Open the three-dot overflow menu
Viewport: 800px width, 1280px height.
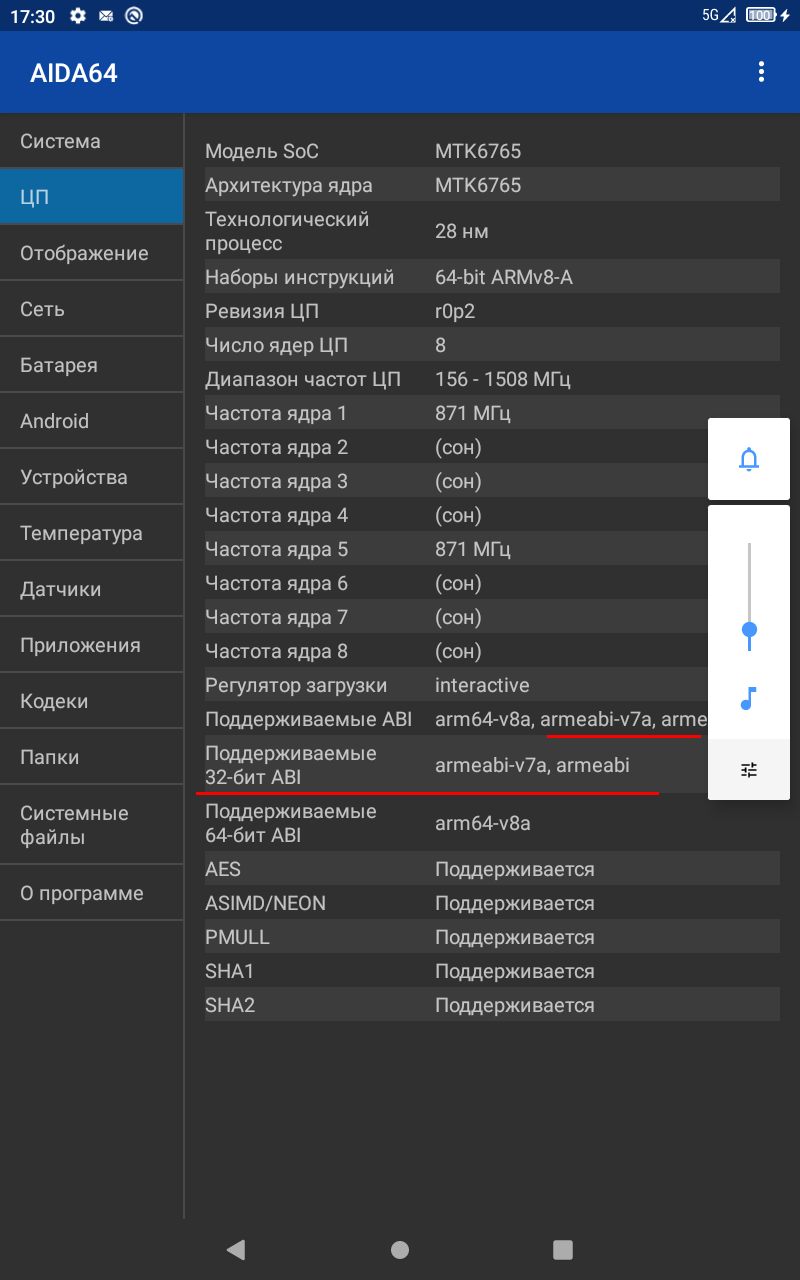pyautogui.click(x=761, y=72)
